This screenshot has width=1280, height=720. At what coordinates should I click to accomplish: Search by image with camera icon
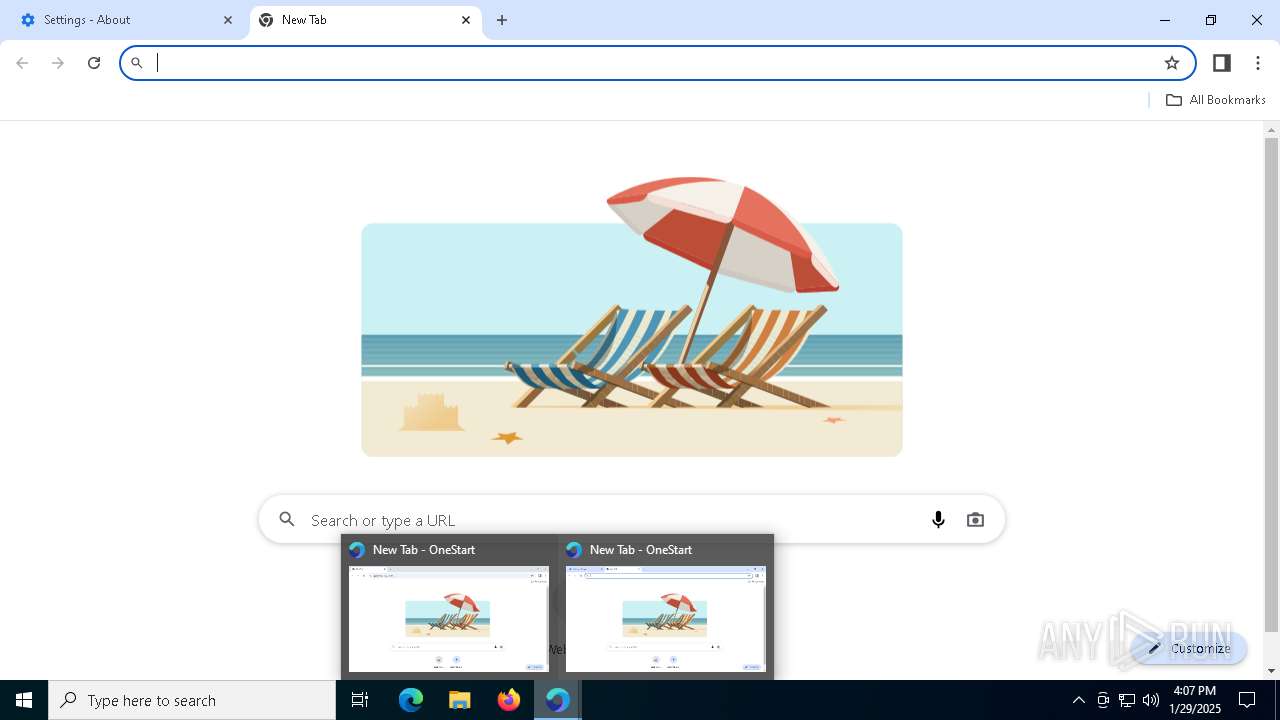coord(975,520)
